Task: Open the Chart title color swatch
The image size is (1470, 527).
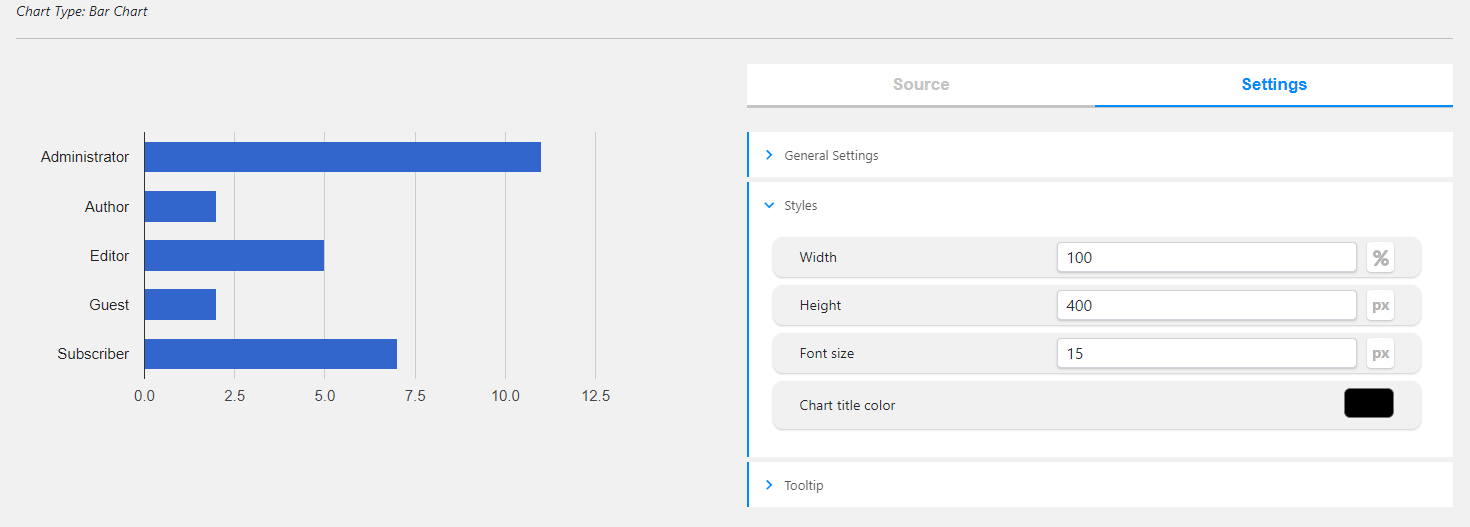Action: tap(1369, 403)
